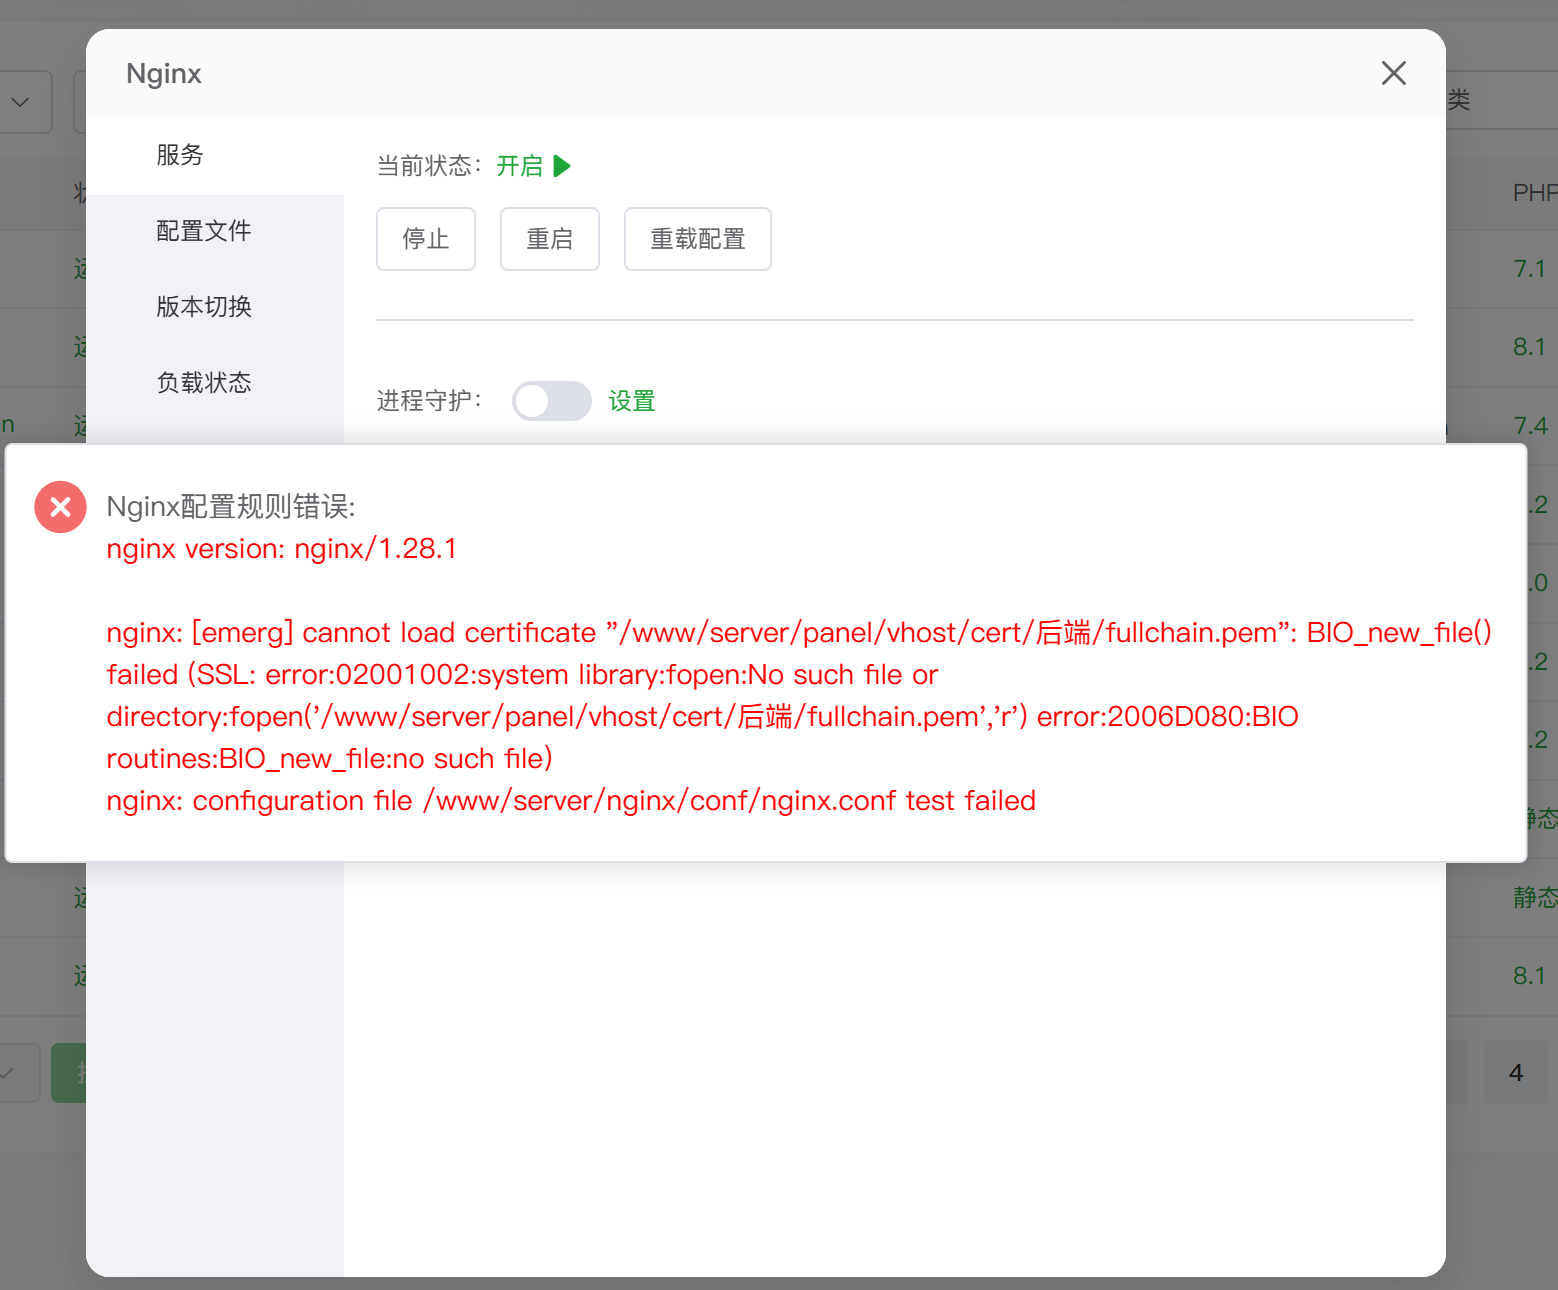The height and width of the screenshot is (1290, 1558).
Task: Click the 当前状态 label
Action: pyautogui.click(x=430, y=166)
